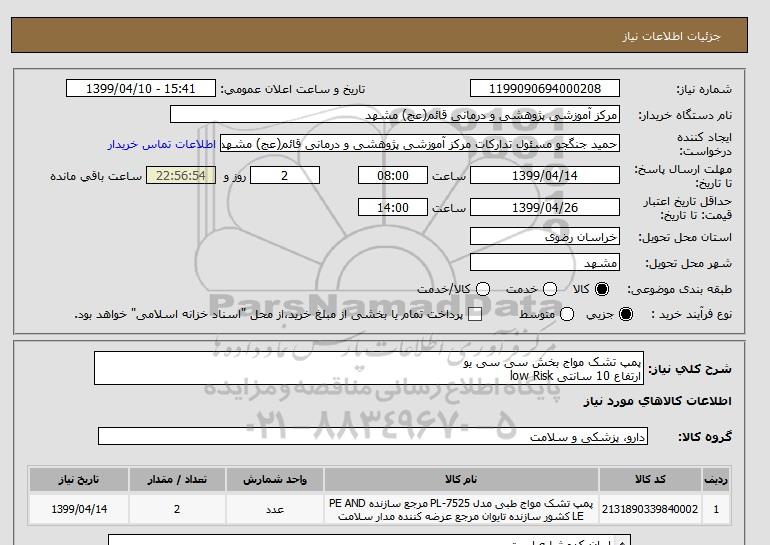Click the جزئیات اطلاعات نیاز header title
Viewport: 770px width, 545px height.
tap(671, 36)
